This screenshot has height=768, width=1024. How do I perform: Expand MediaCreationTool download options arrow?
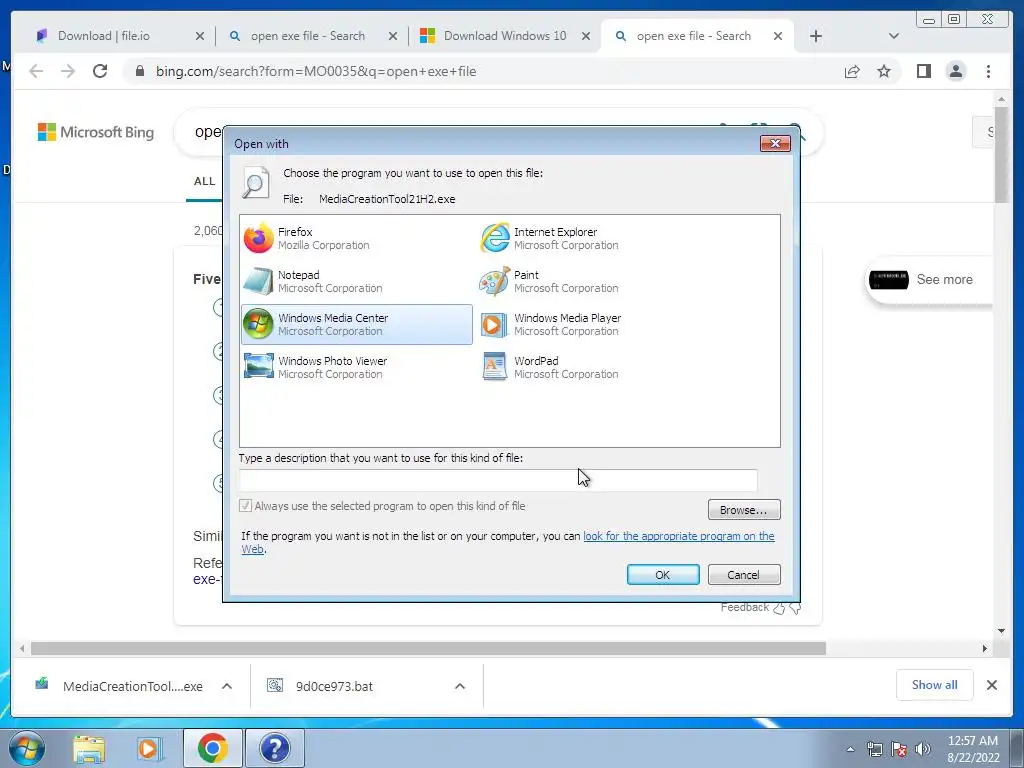point(227,686)
